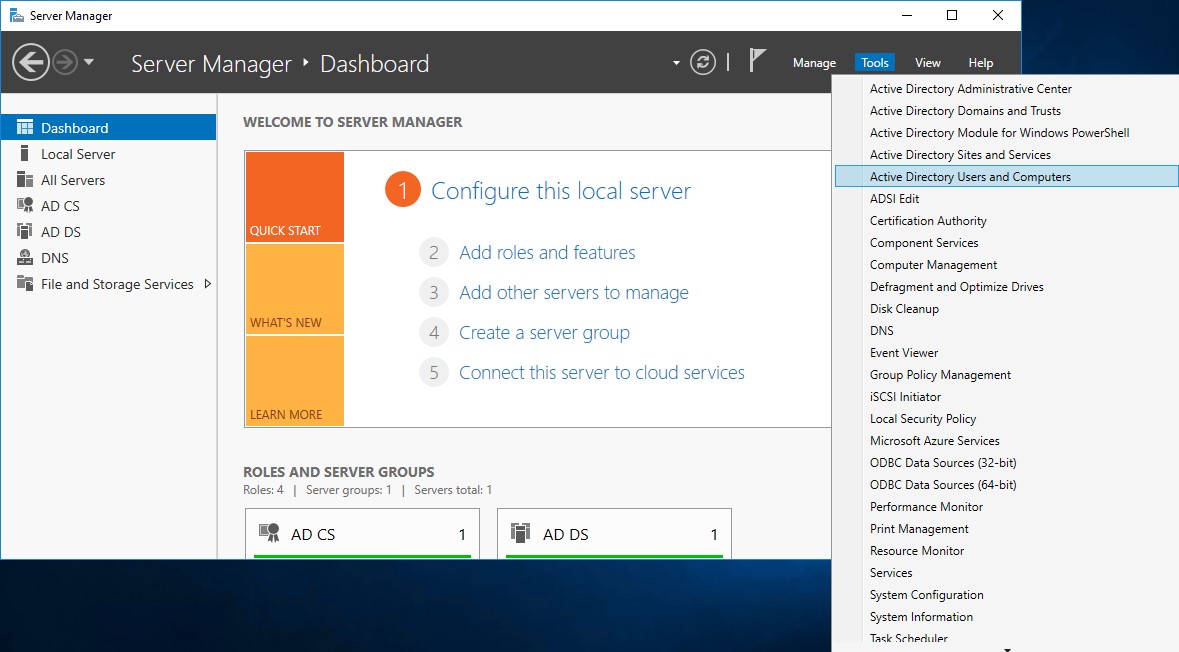Screen dimensions: 1179x652
Task: Click AD DS icon in roles tile
Action: pyautogui.click(x=520, y=533)
